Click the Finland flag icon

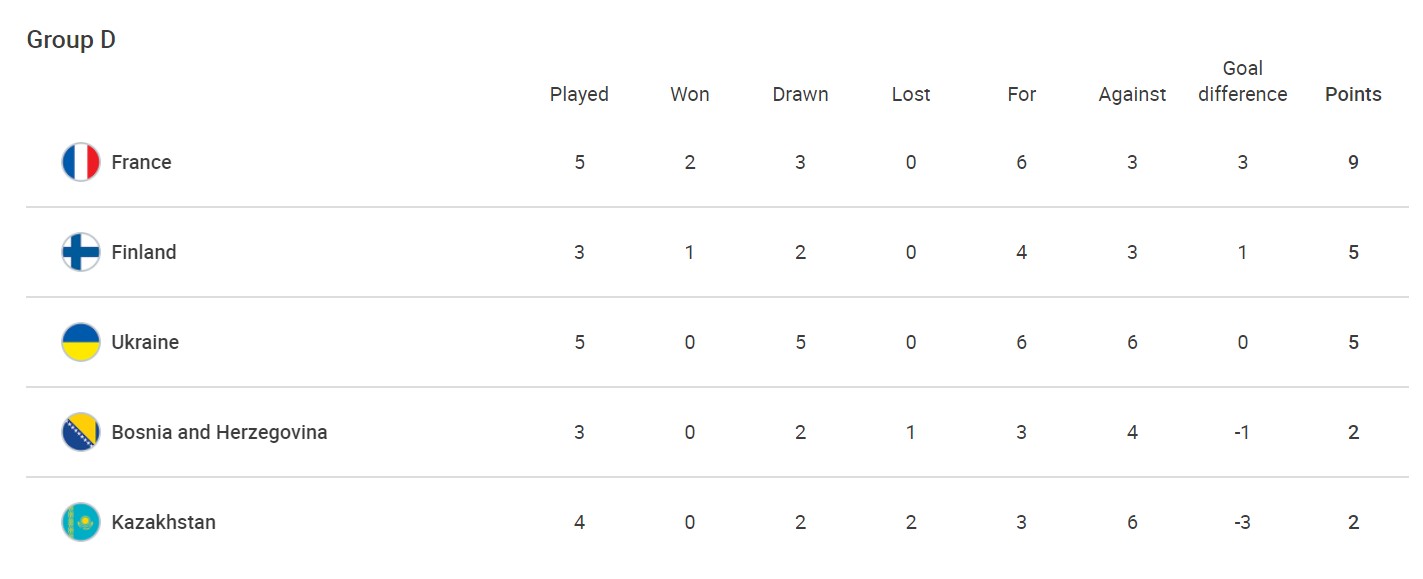tap(81, 252)
